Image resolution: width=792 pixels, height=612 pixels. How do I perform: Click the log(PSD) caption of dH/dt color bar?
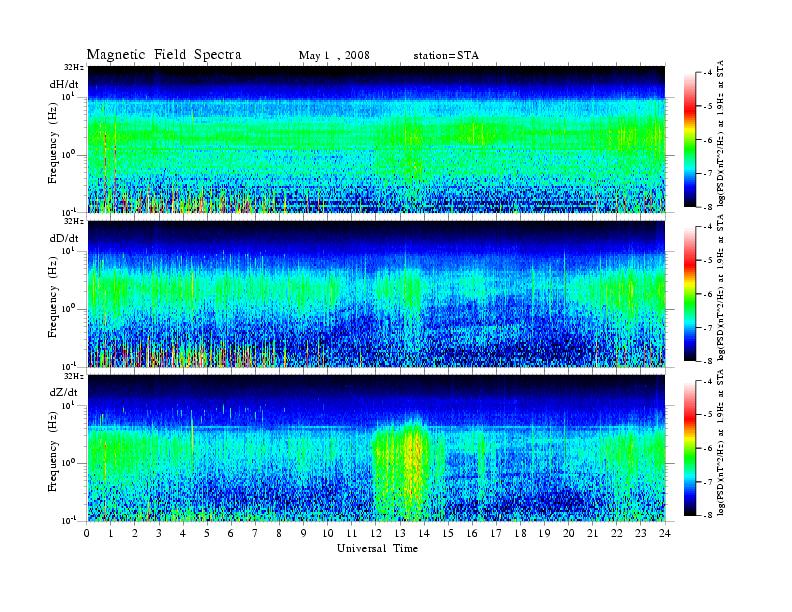point(721,133)
